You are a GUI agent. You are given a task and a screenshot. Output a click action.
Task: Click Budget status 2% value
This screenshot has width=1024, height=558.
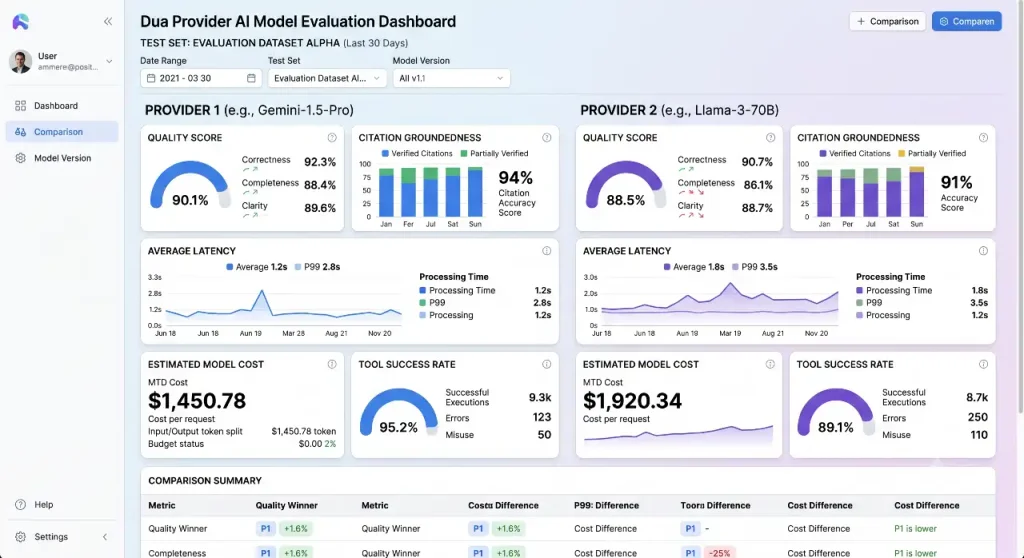(x=330, y=444)
